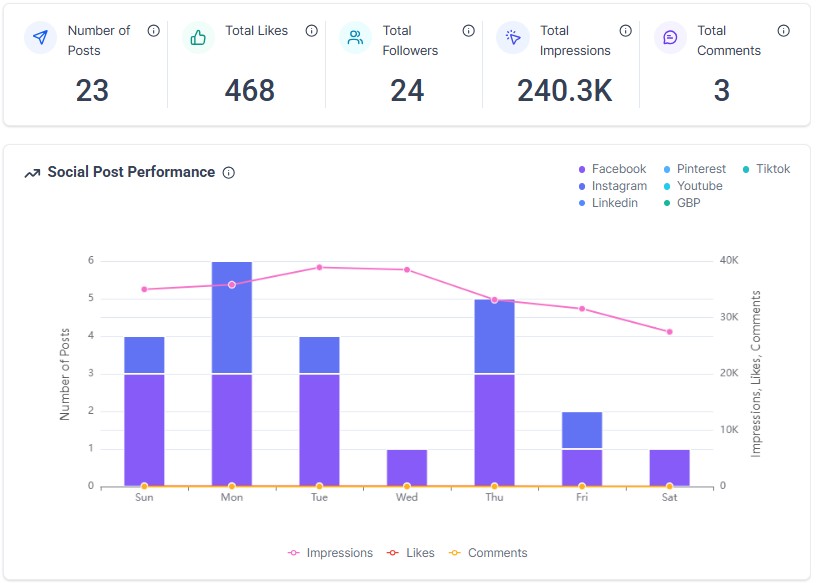The height and width of the screenshot is (583, 822).
Task: Click the Monday Instagram bar segment
Action: coord(232,317)
